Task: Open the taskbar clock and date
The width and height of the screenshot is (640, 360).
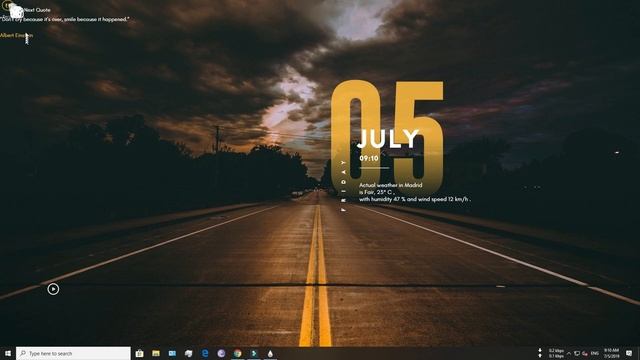Action: tap(611, 353)
